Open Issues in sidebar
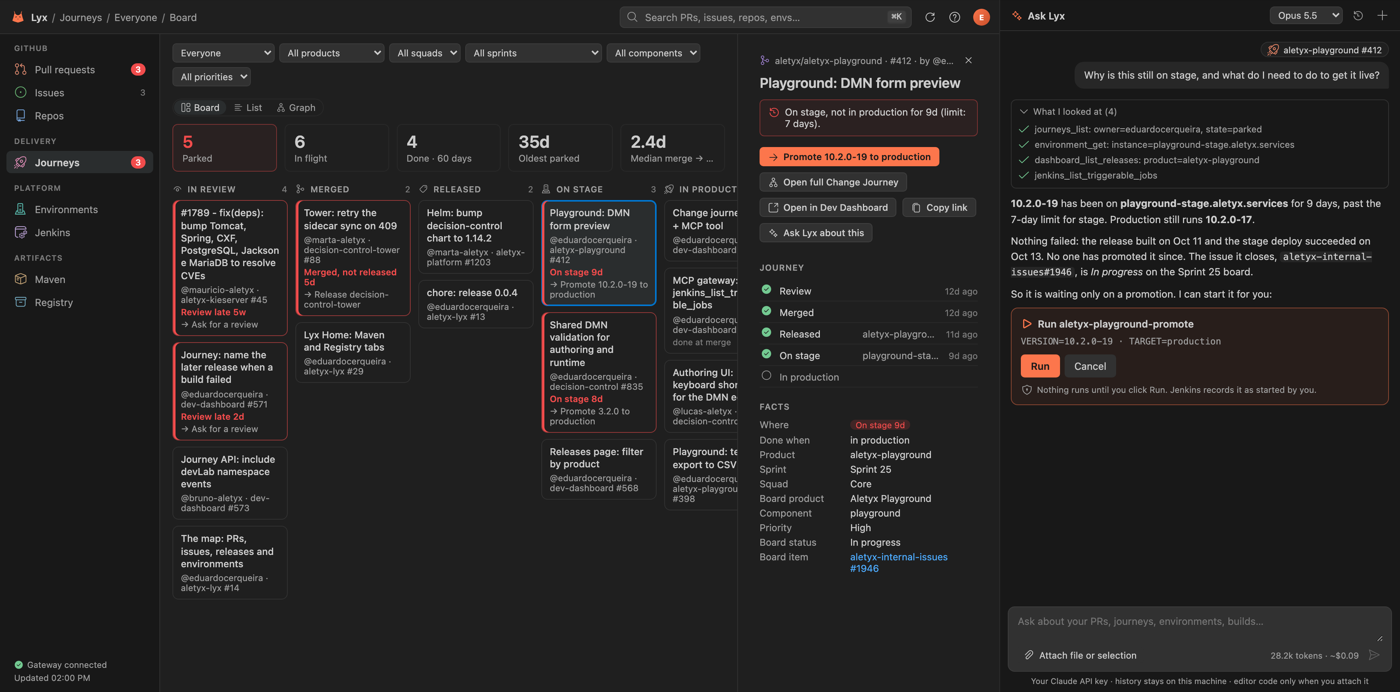This screenshot has width=1400, height=692. pyautogui.click(x=80, y=92)
